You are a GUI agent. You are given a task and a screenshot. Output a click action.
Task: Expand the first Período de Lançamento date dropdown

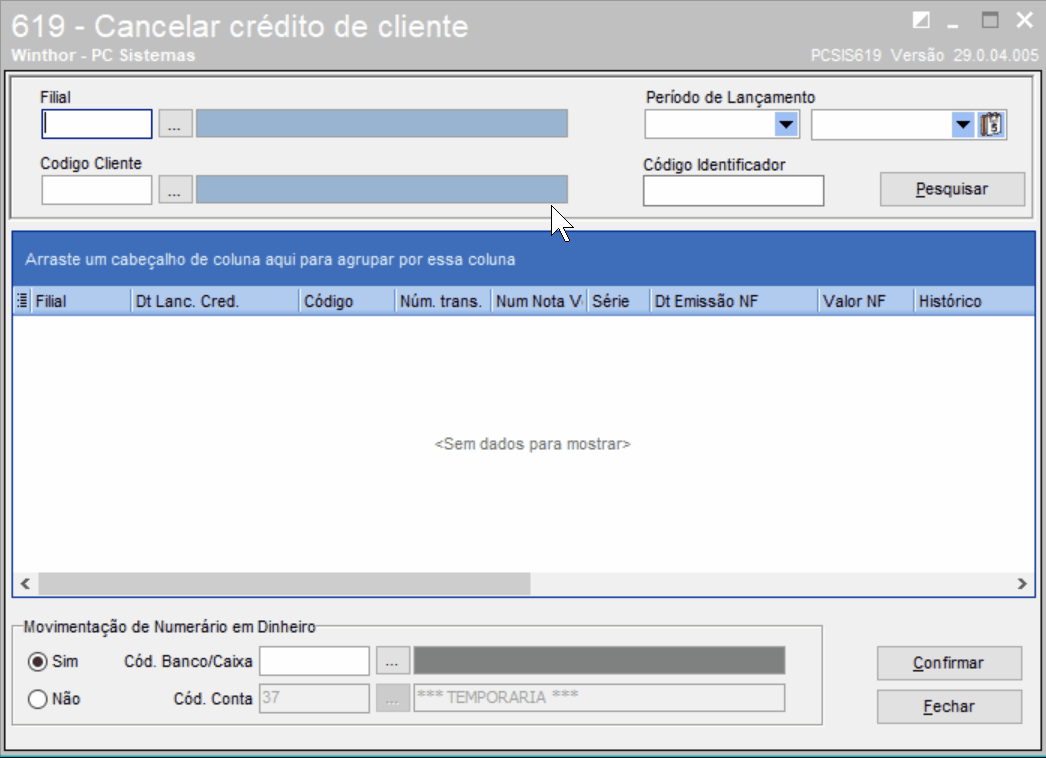[x=786, y=125]
